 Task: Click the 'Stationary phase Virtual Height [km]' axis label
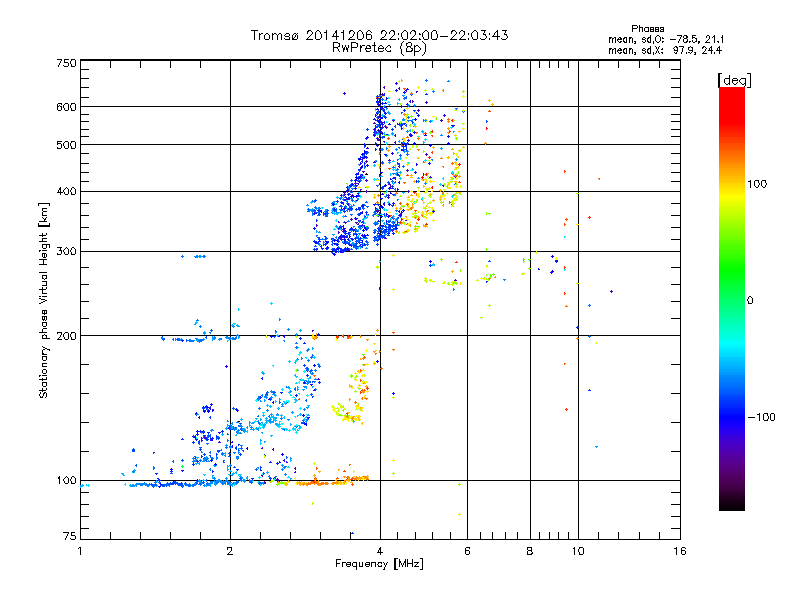pyautogui.click(x=43, y=301)
